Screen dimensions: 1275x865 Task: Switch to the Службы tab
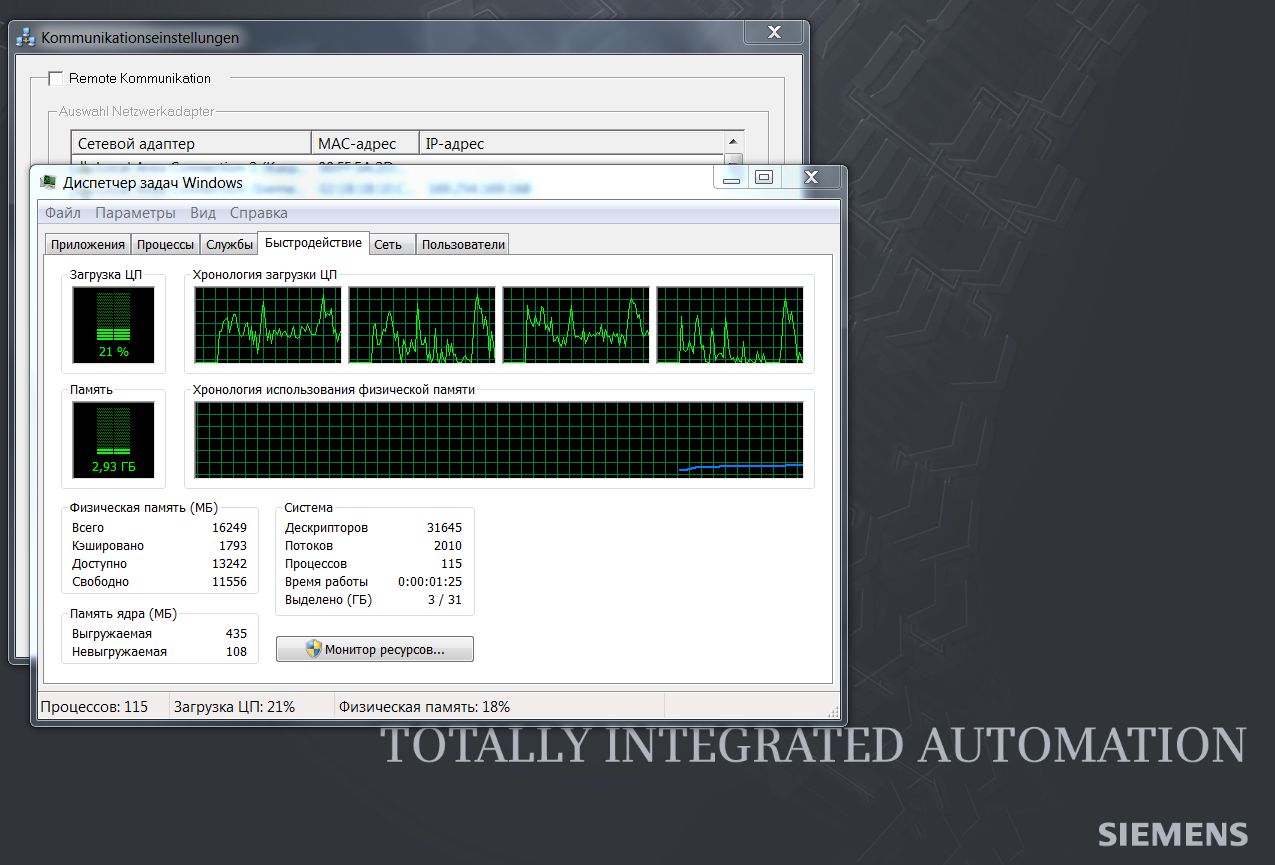tap(229, 245)
